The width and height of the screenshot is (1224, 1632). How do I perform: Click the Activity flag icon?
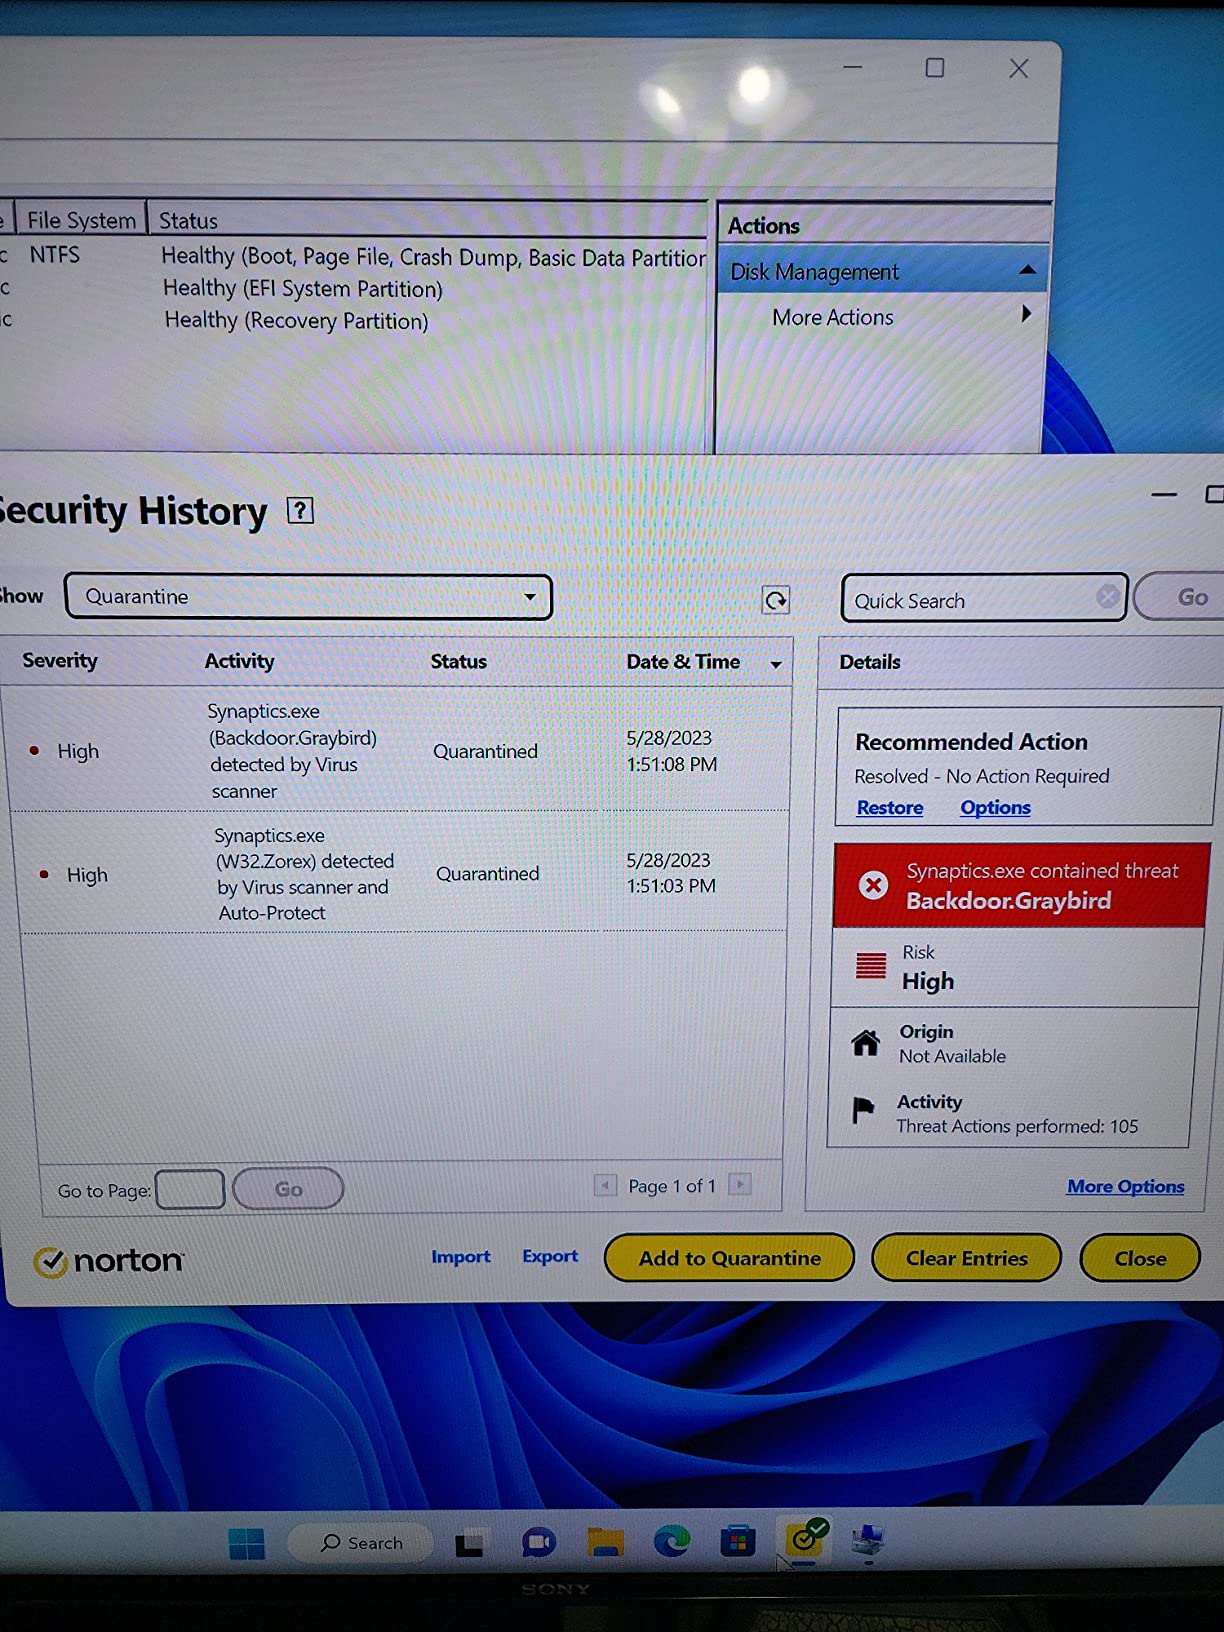click(863, 1111)
